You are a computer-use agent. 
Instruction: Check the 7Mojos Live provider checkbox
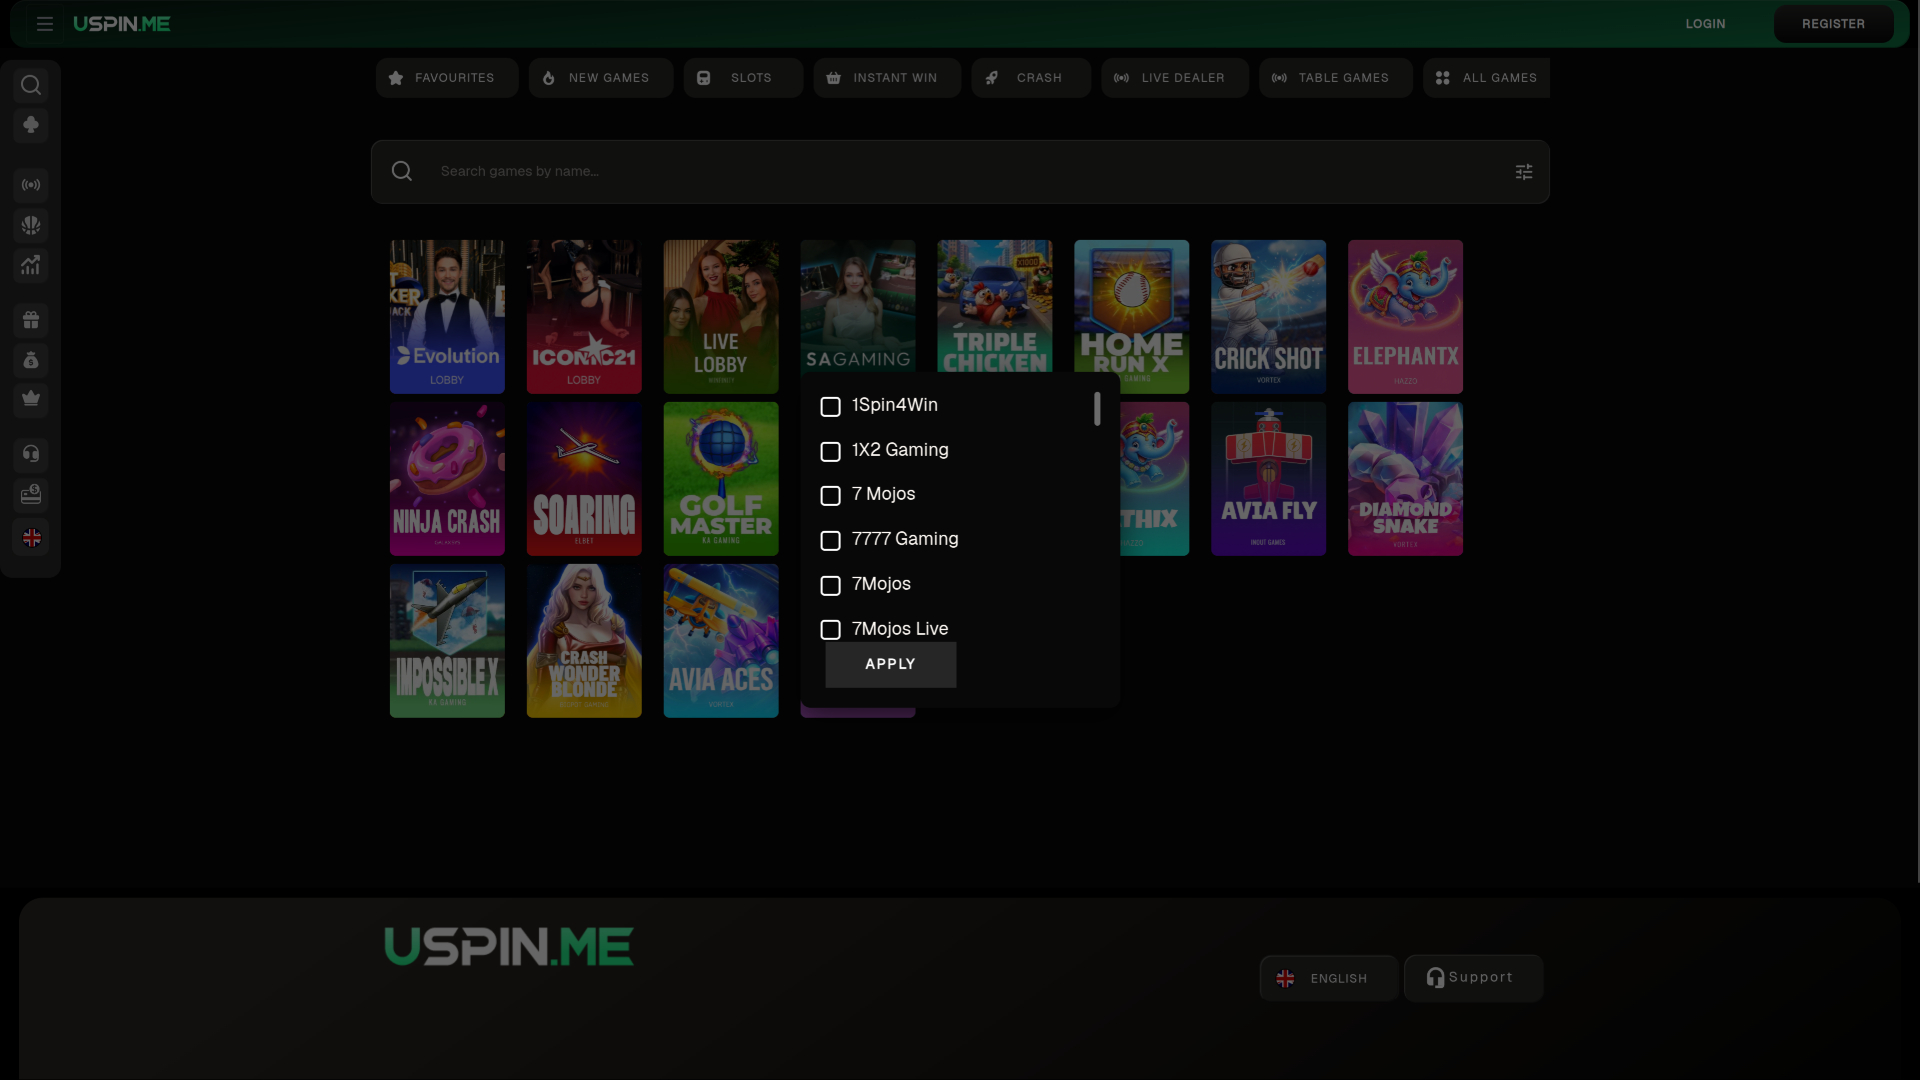click(830, 630)
